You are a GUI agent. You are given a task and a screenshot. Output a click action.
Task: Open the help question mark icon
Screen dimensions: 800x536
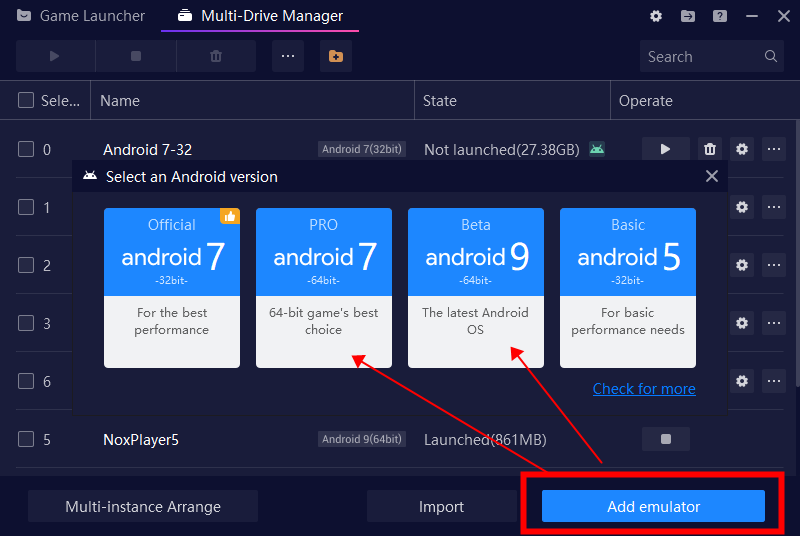point(720,16)
